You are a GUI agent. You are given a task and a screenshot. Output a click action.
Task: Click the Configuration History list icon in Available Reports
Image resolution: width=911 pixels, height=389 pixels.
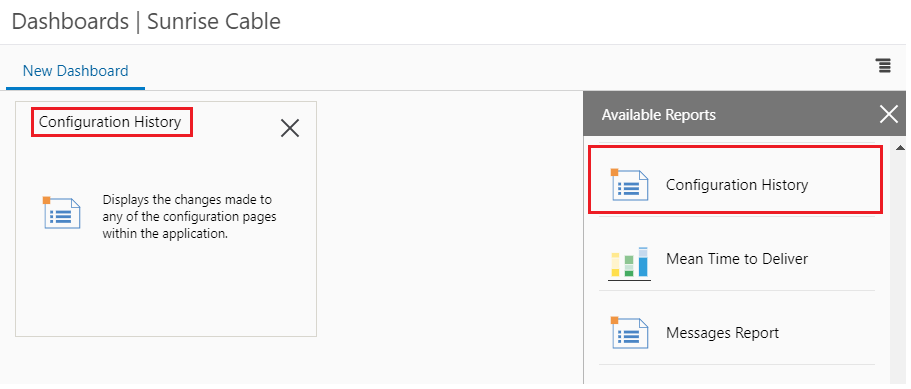[x=629, y=185]
